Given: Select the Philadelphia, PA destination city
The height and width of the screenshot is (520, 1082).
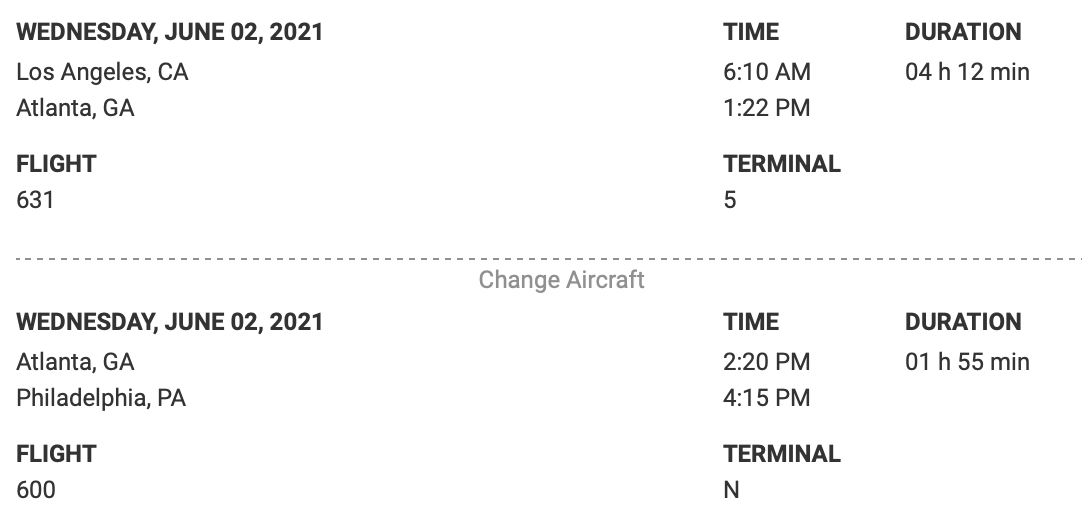Looking at the screenshot, I should coord(101,398).
